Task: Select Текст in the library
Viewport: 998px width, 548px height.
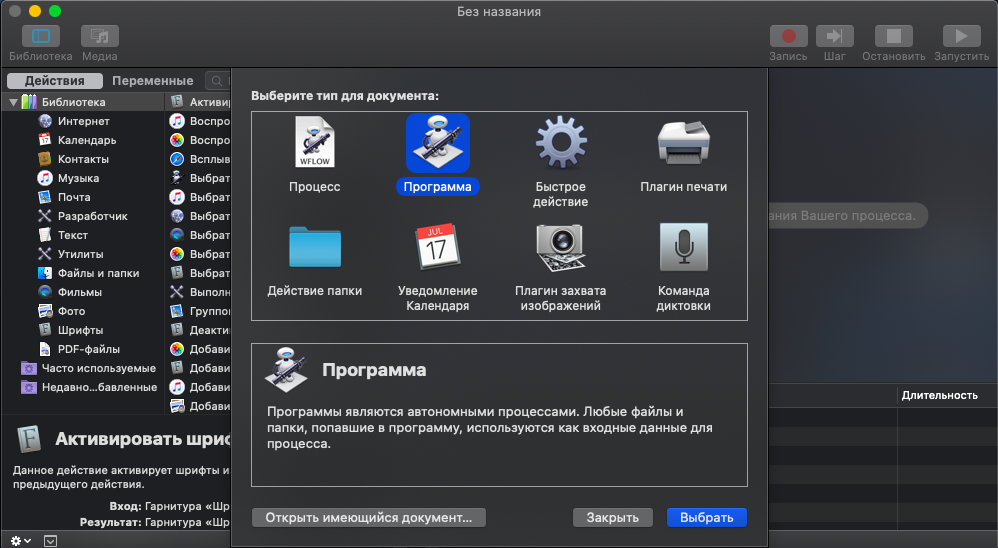Action: tap(73, 235)
